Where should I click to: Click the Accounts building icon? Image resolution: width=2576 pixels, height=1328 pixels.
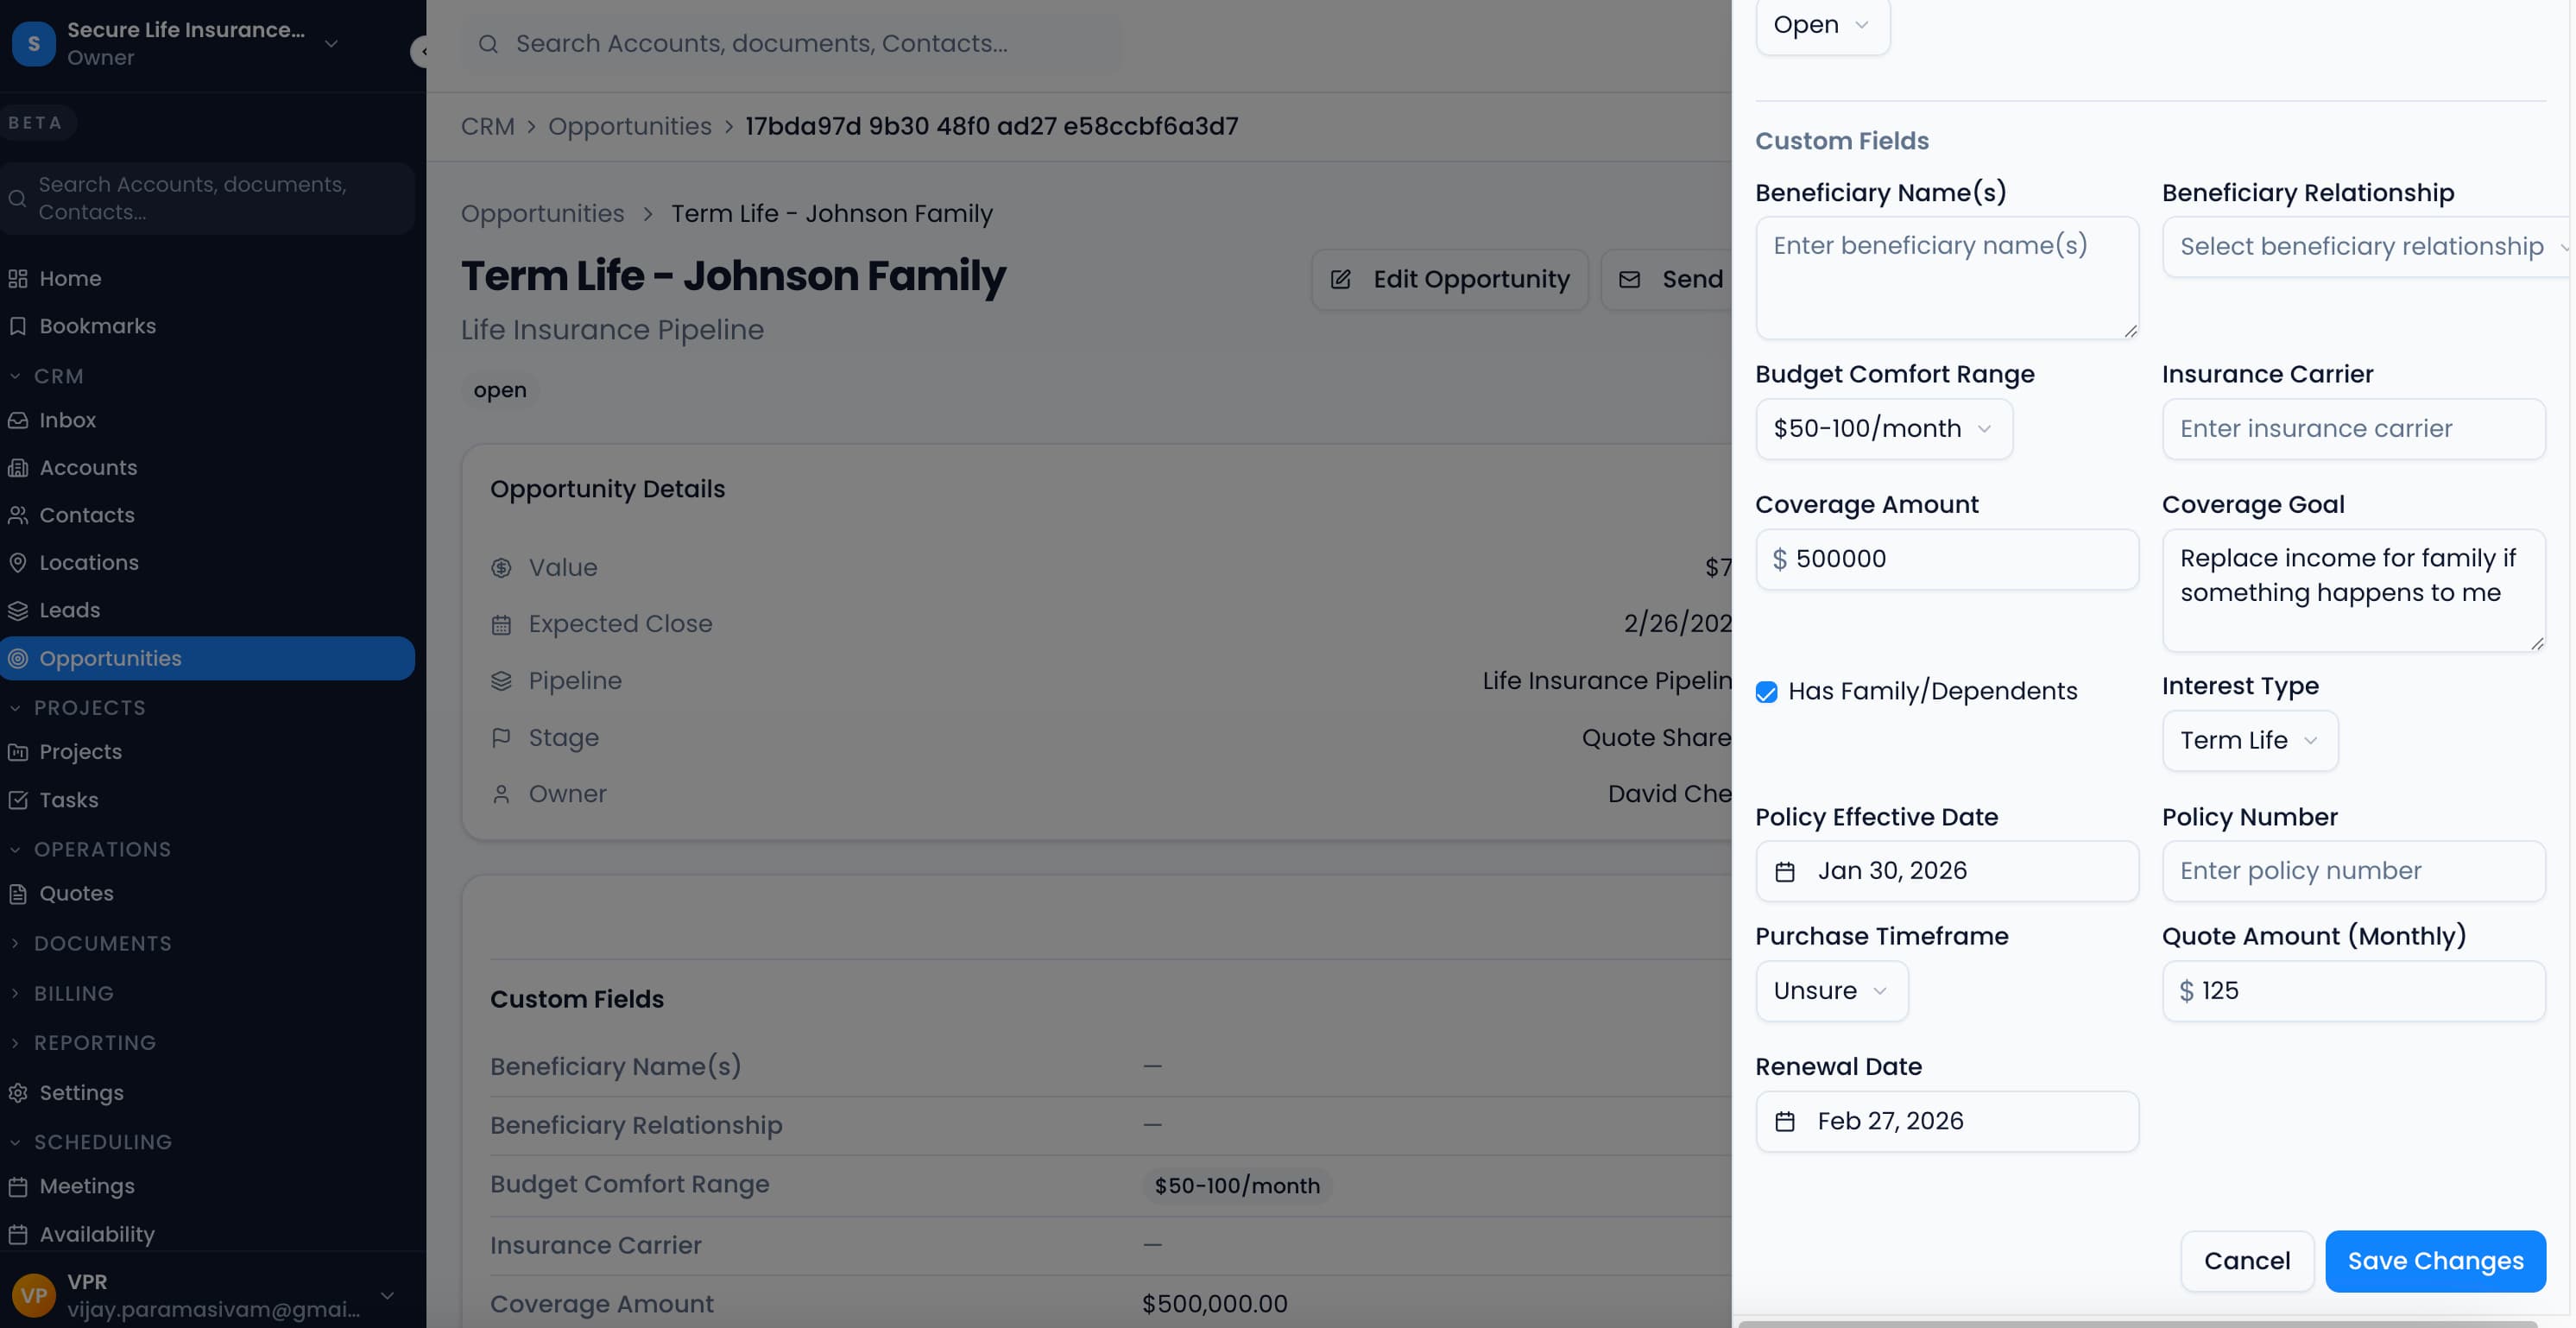(x=19, y=467)
